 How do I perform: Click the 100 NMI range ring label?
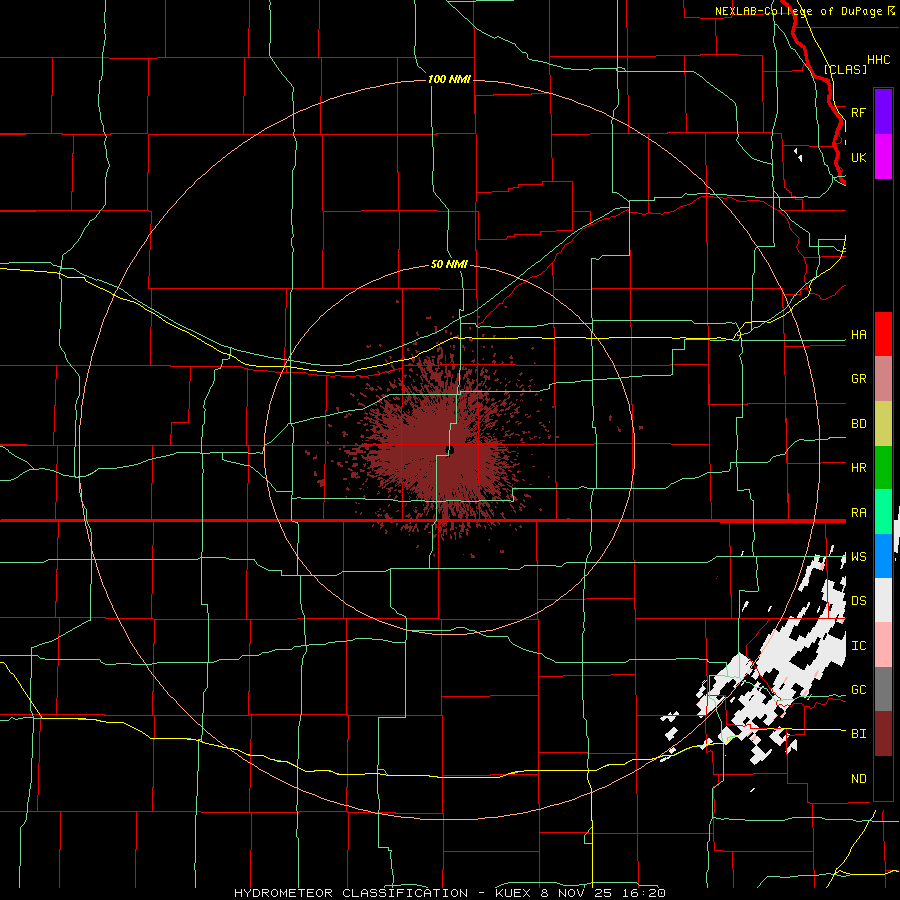449,79
